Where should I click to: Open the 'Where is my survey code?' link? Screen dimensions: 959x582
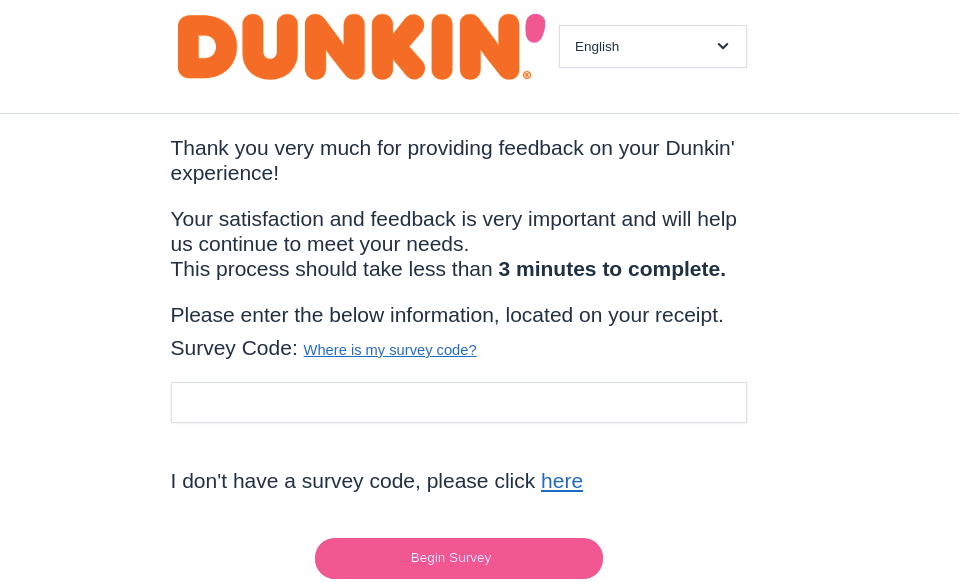click(389, 350)
